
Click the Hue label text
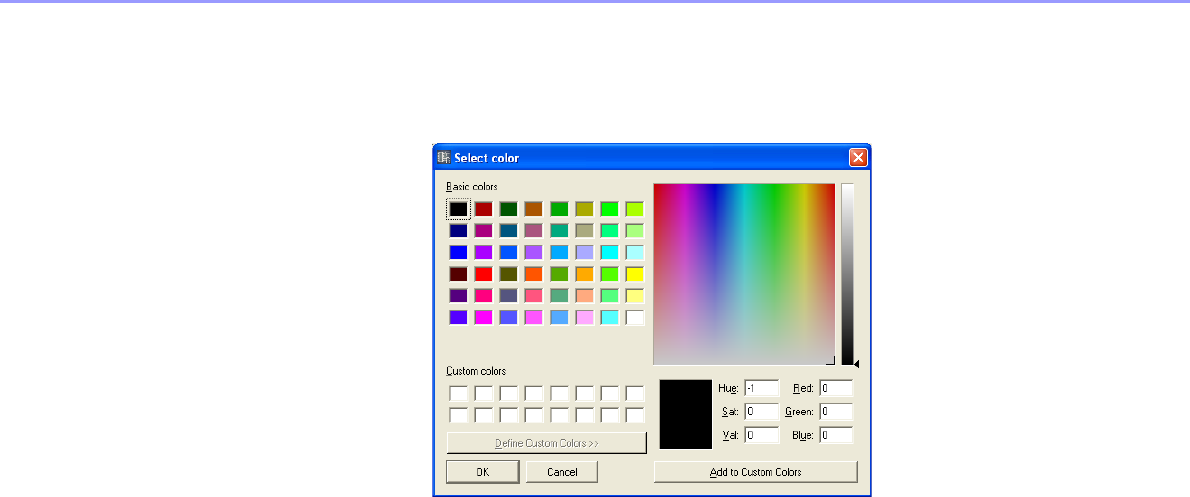click(x=728, y=388)
